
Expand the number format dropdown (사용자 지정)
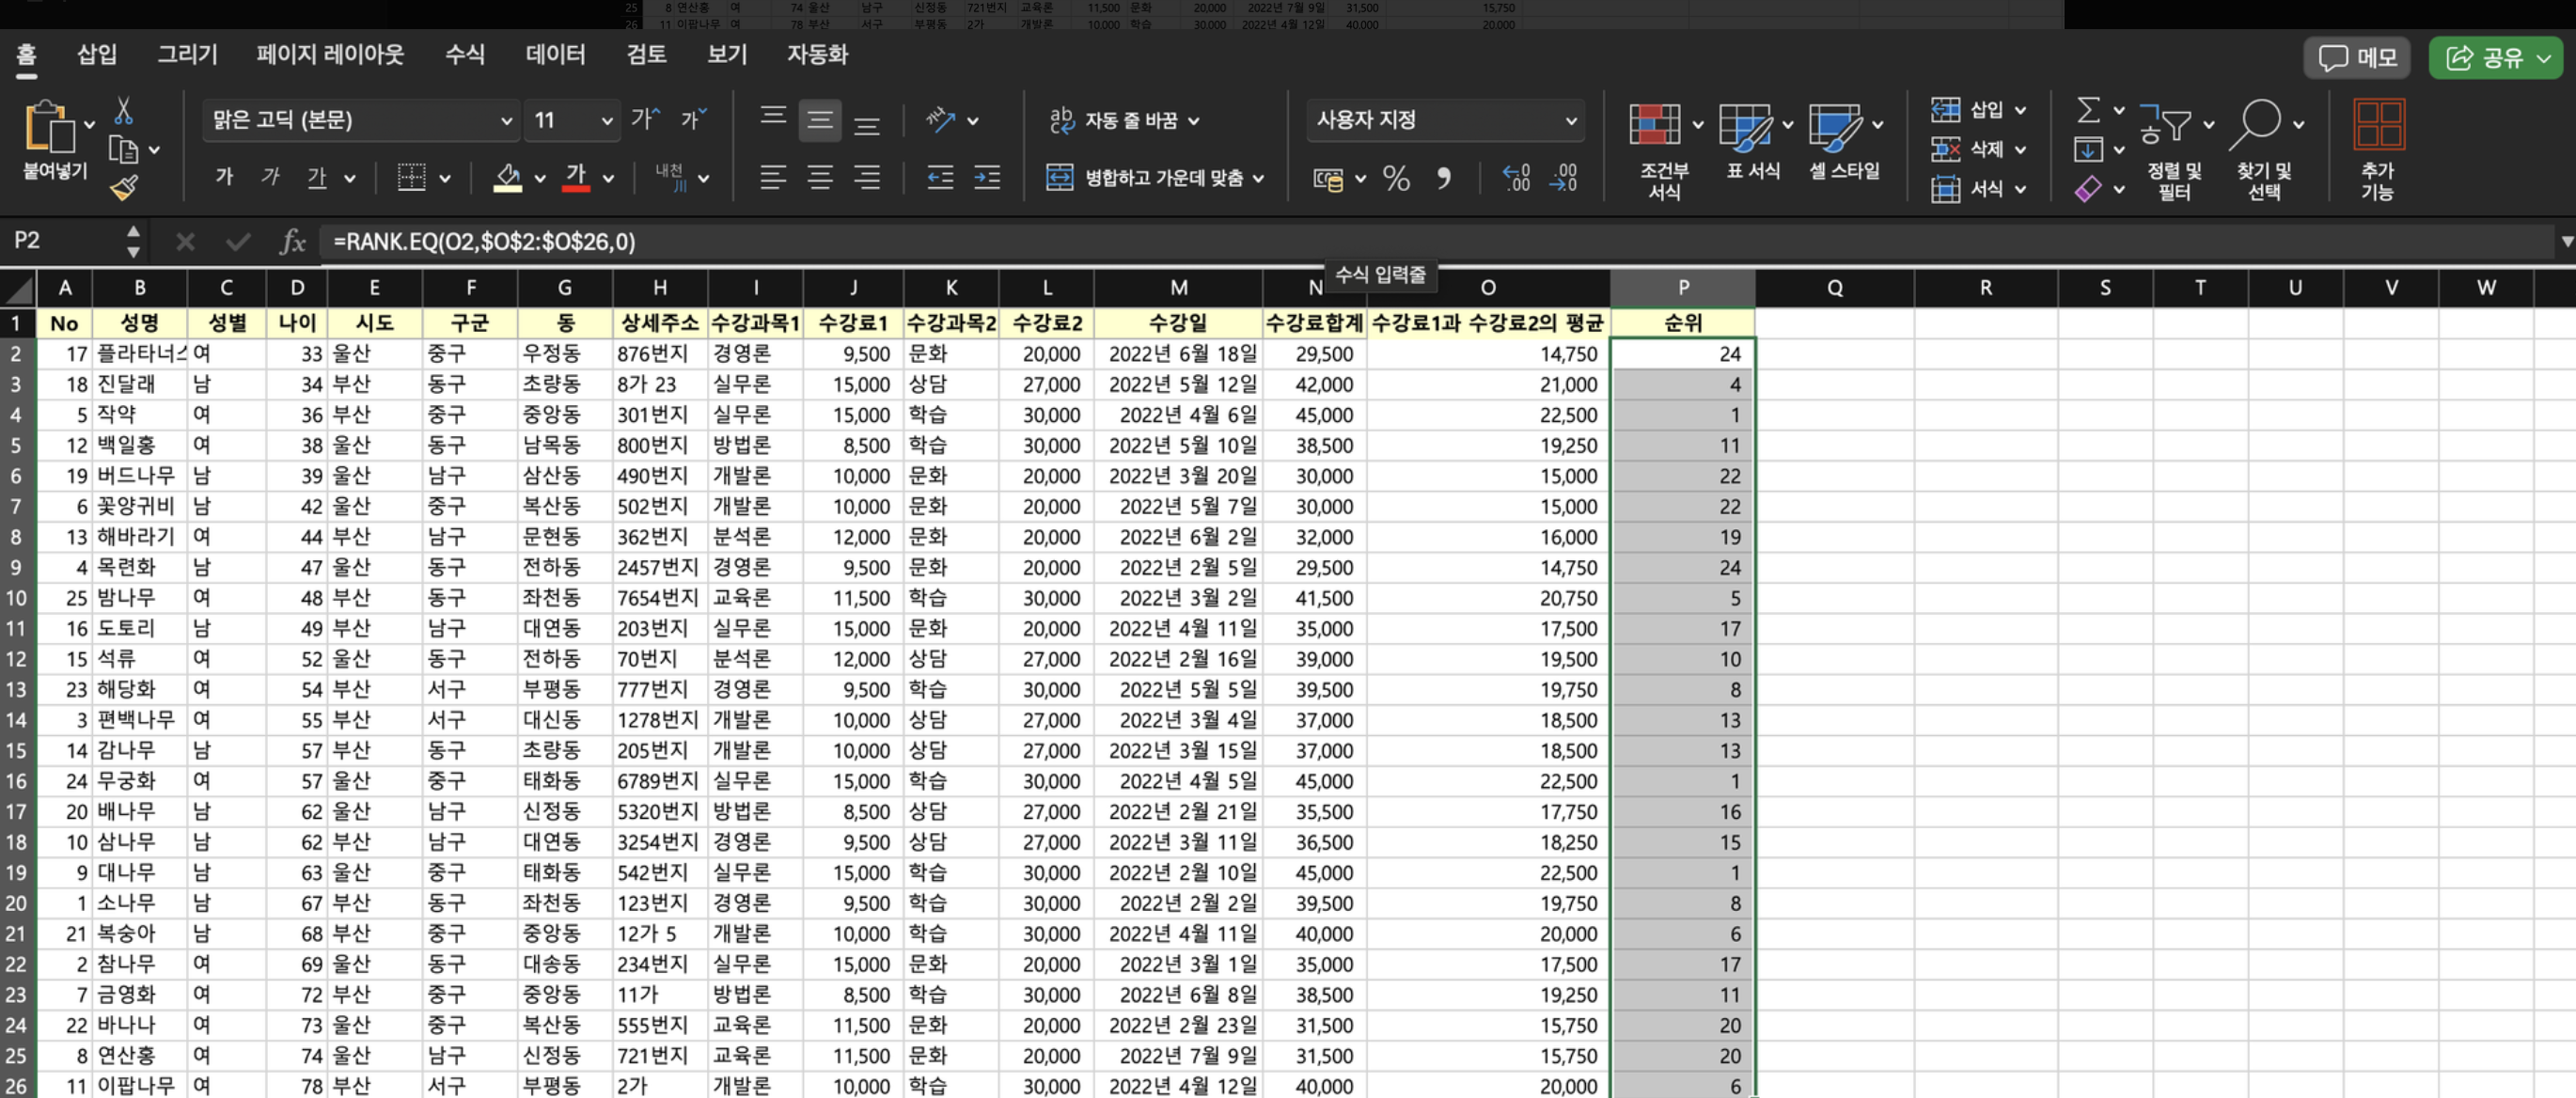1571,121
